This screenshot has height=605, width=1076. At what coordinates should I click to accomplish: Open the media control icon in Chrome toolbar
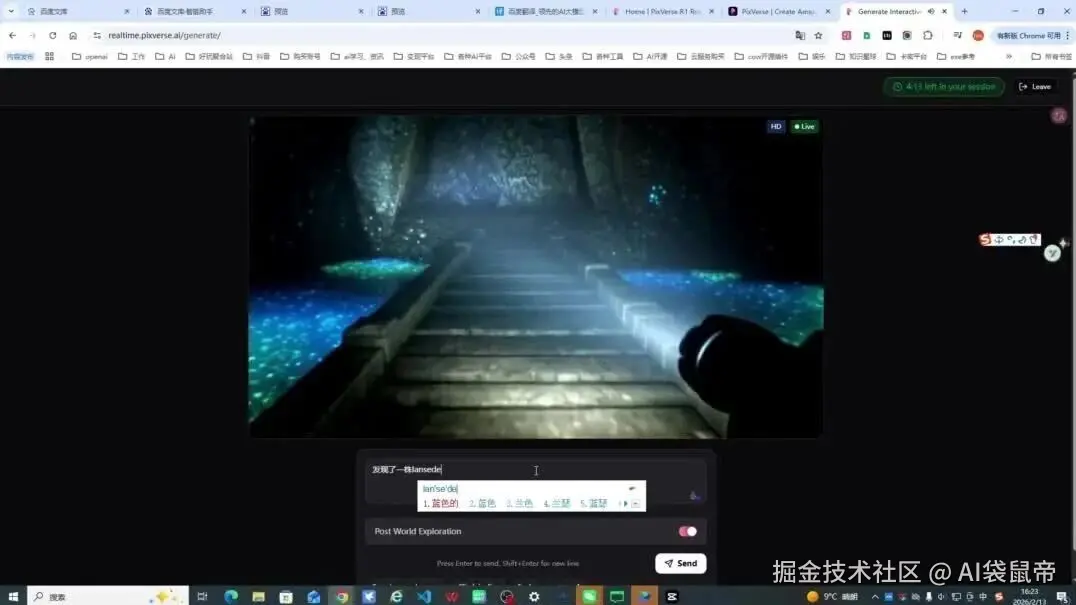coord(957,35)
